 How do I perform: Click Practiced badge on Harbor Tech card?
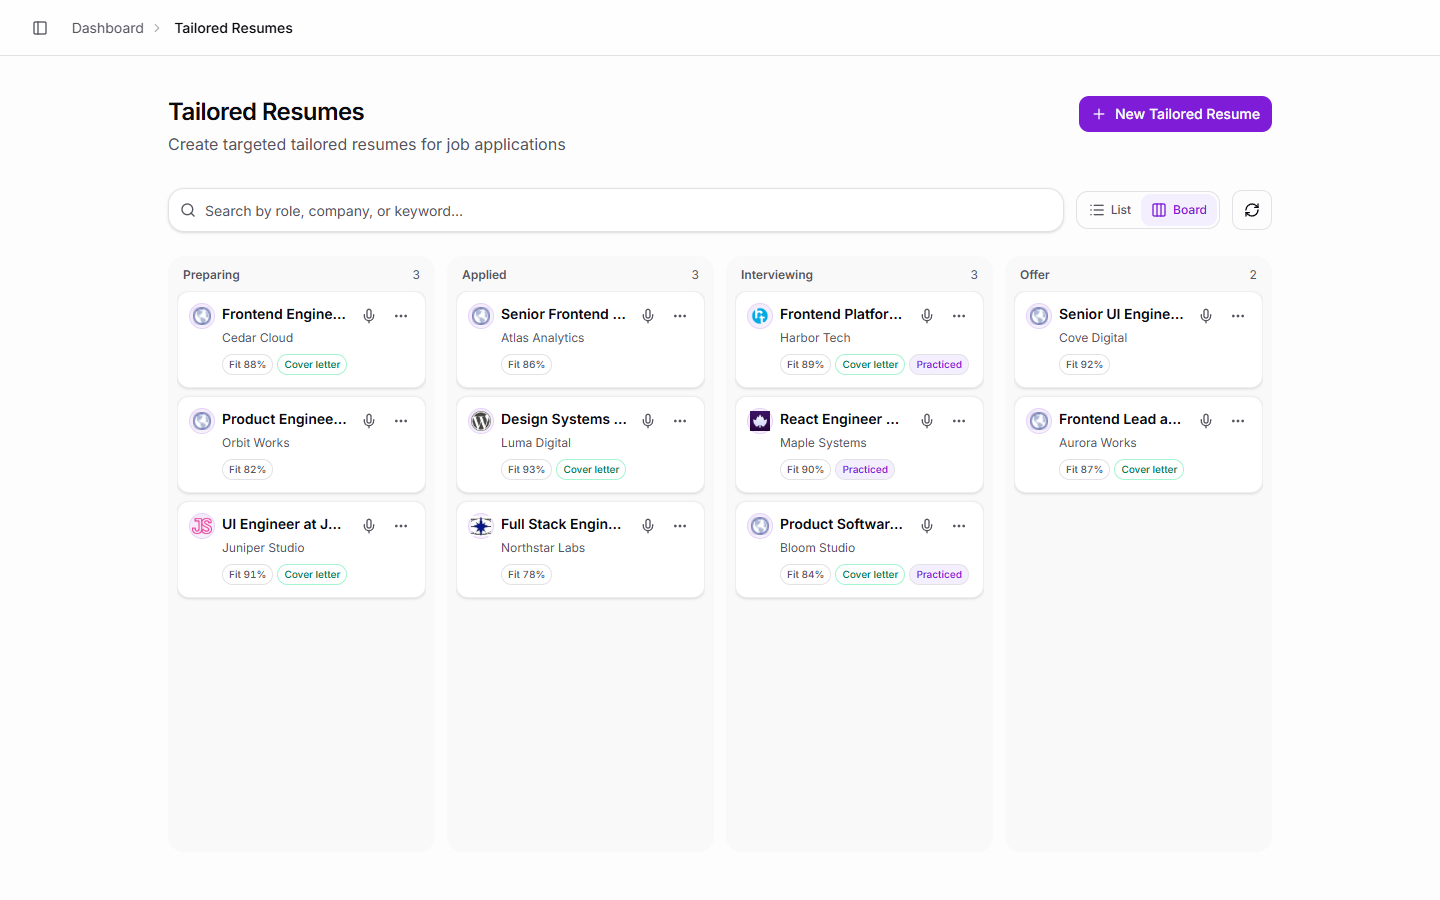point(939,365)
